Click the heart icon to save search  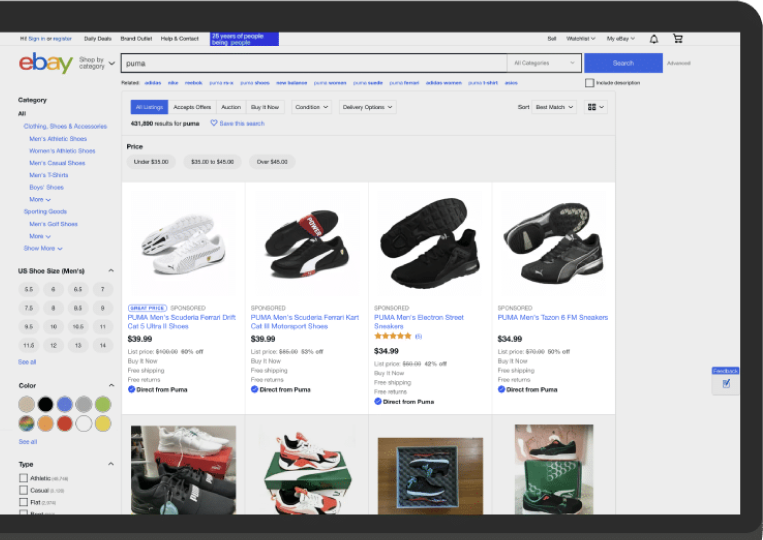(214, 123)
